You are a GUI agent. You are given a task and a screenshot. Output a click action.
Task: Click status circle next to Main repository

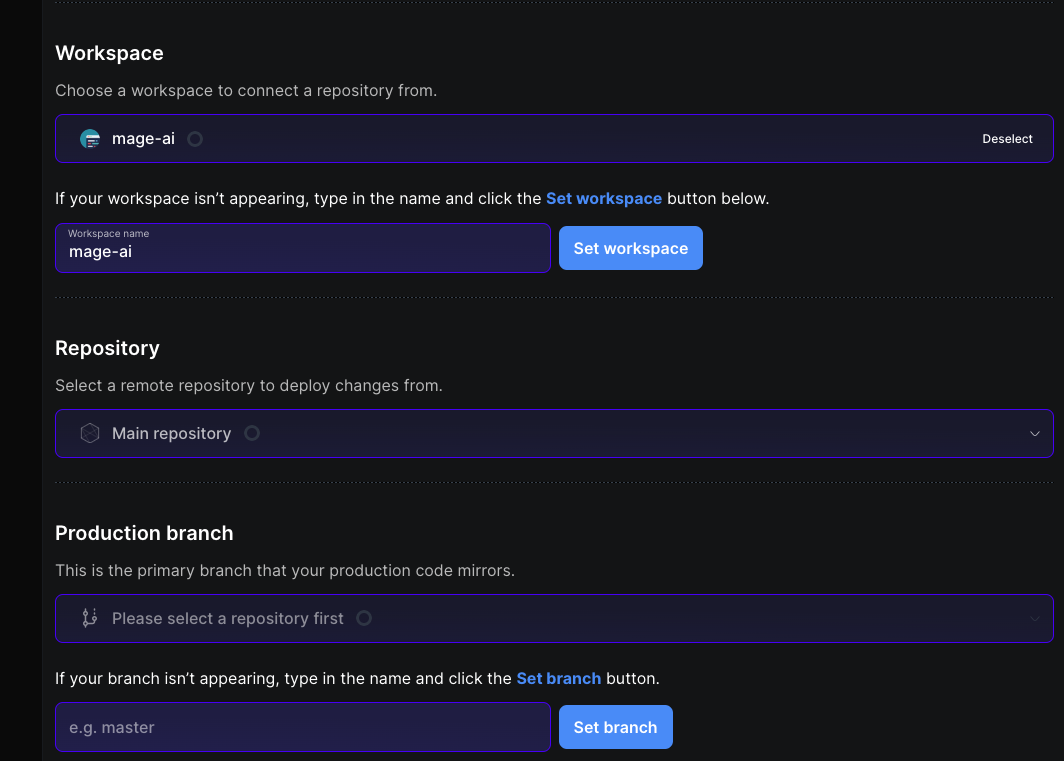pos(252,433)
